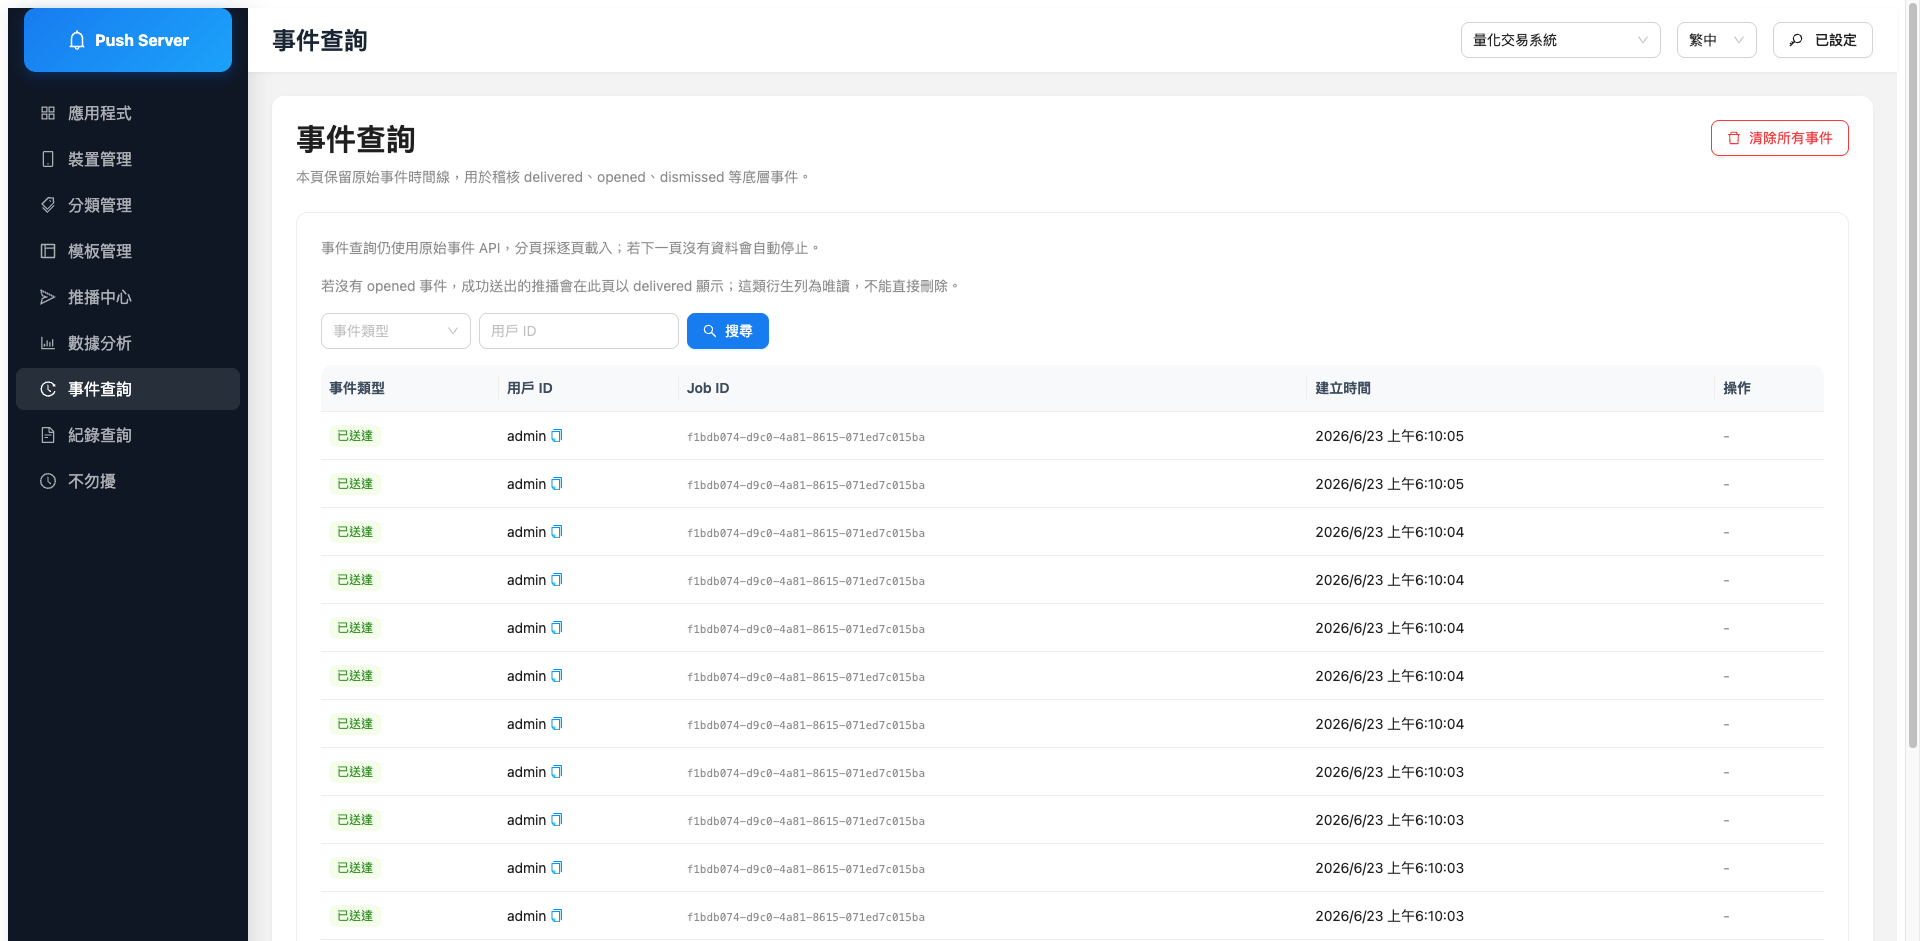
Task: Click the 應用程式 grid icon in sidebar
Action: (x=48, y=113)
